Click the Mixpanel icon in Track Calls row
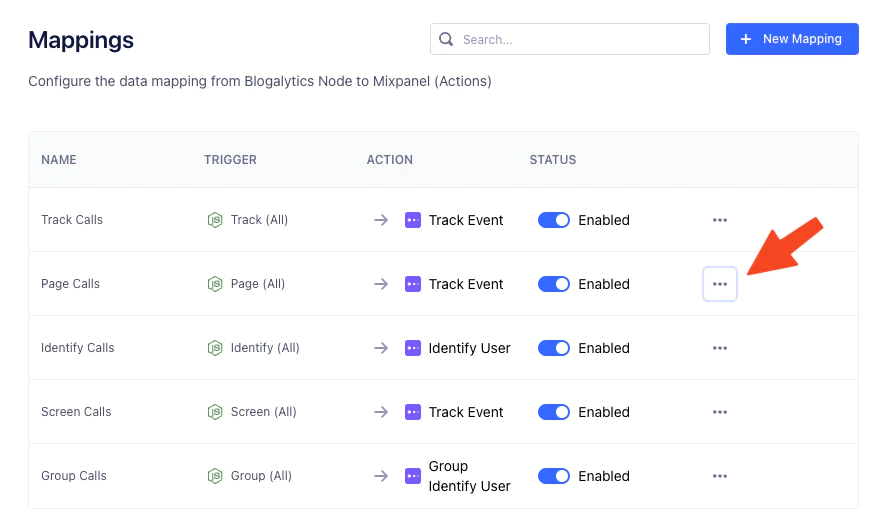This screenshot has width=882, height=526. (x=413, y=220)
